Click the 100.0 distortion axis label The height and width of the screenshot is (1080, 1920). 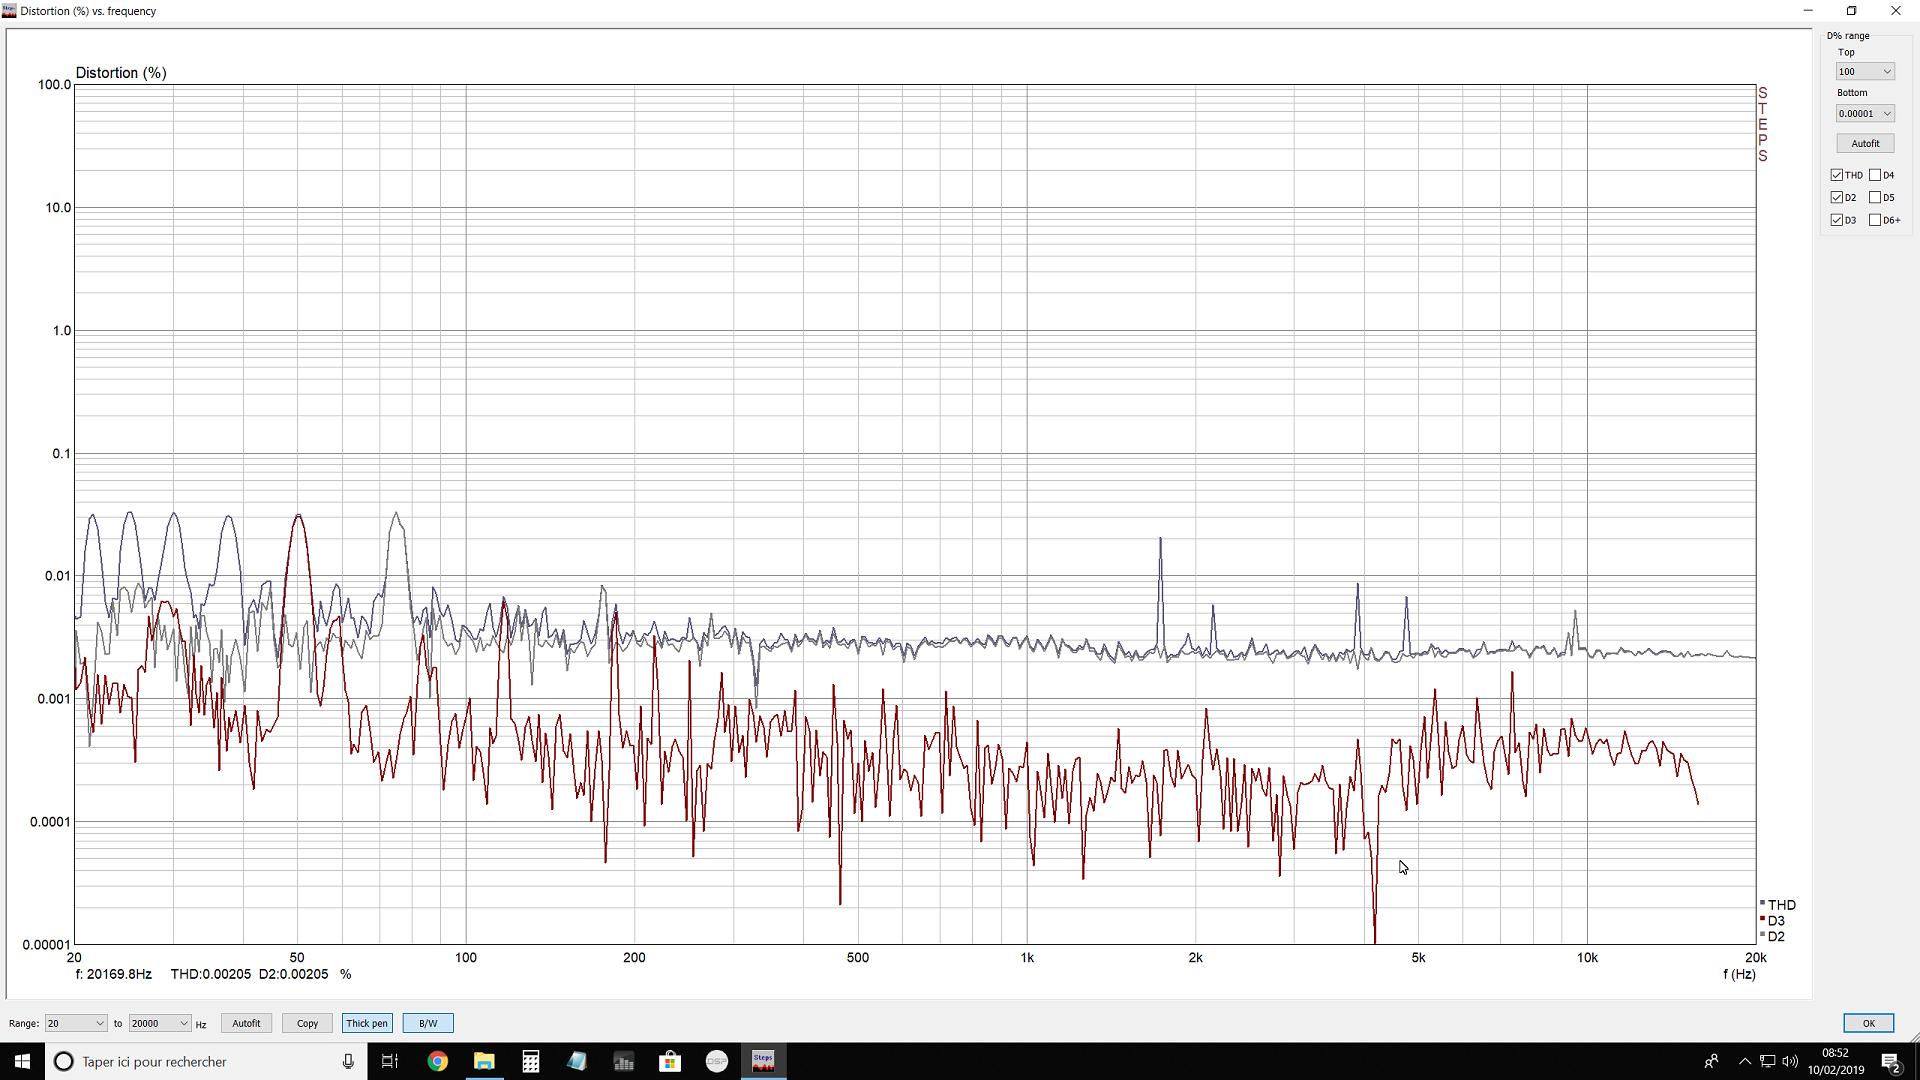54,85
